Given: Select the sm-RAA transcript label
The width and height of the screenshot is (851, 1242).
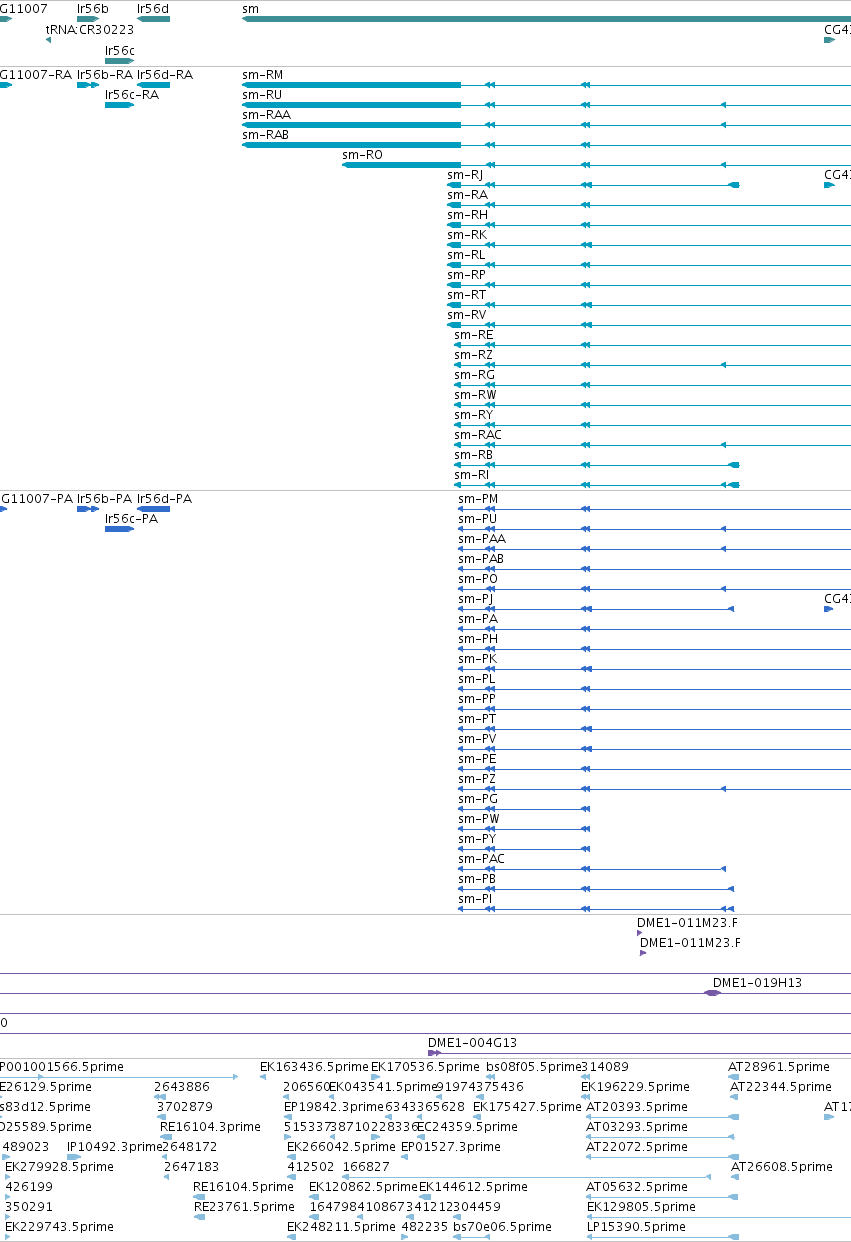Looking at the screenshot, I should pyautogui.click(x=266, y=115).
